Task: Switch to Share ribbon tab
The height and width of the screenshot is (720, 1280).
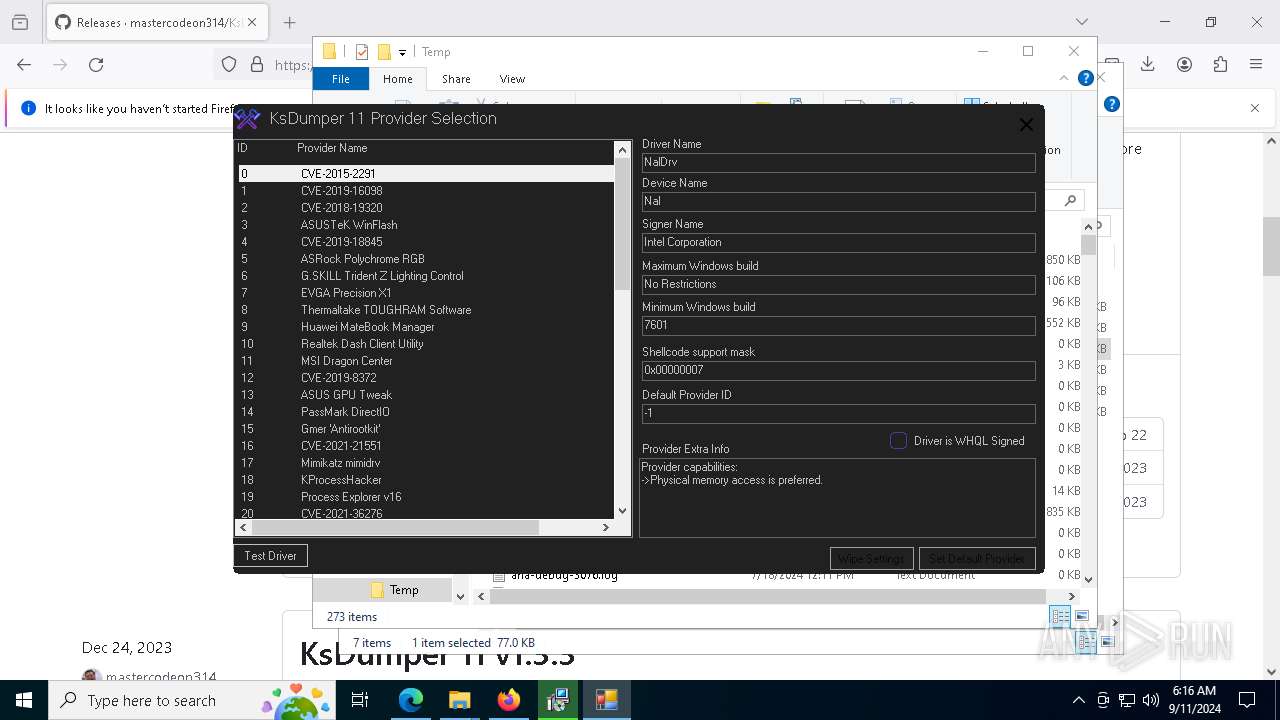Action: (x=456, y=79)
